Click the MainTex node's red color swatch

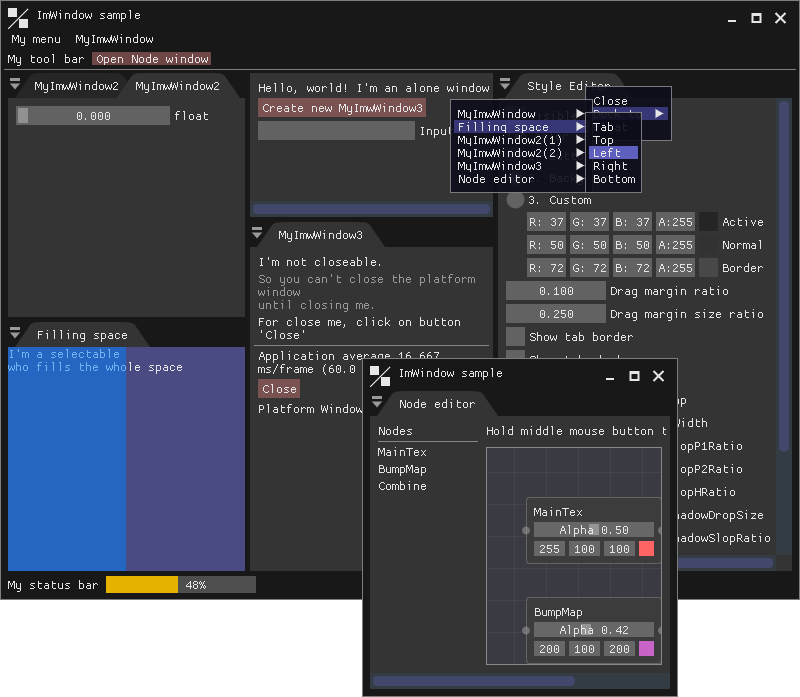[646, 549]
